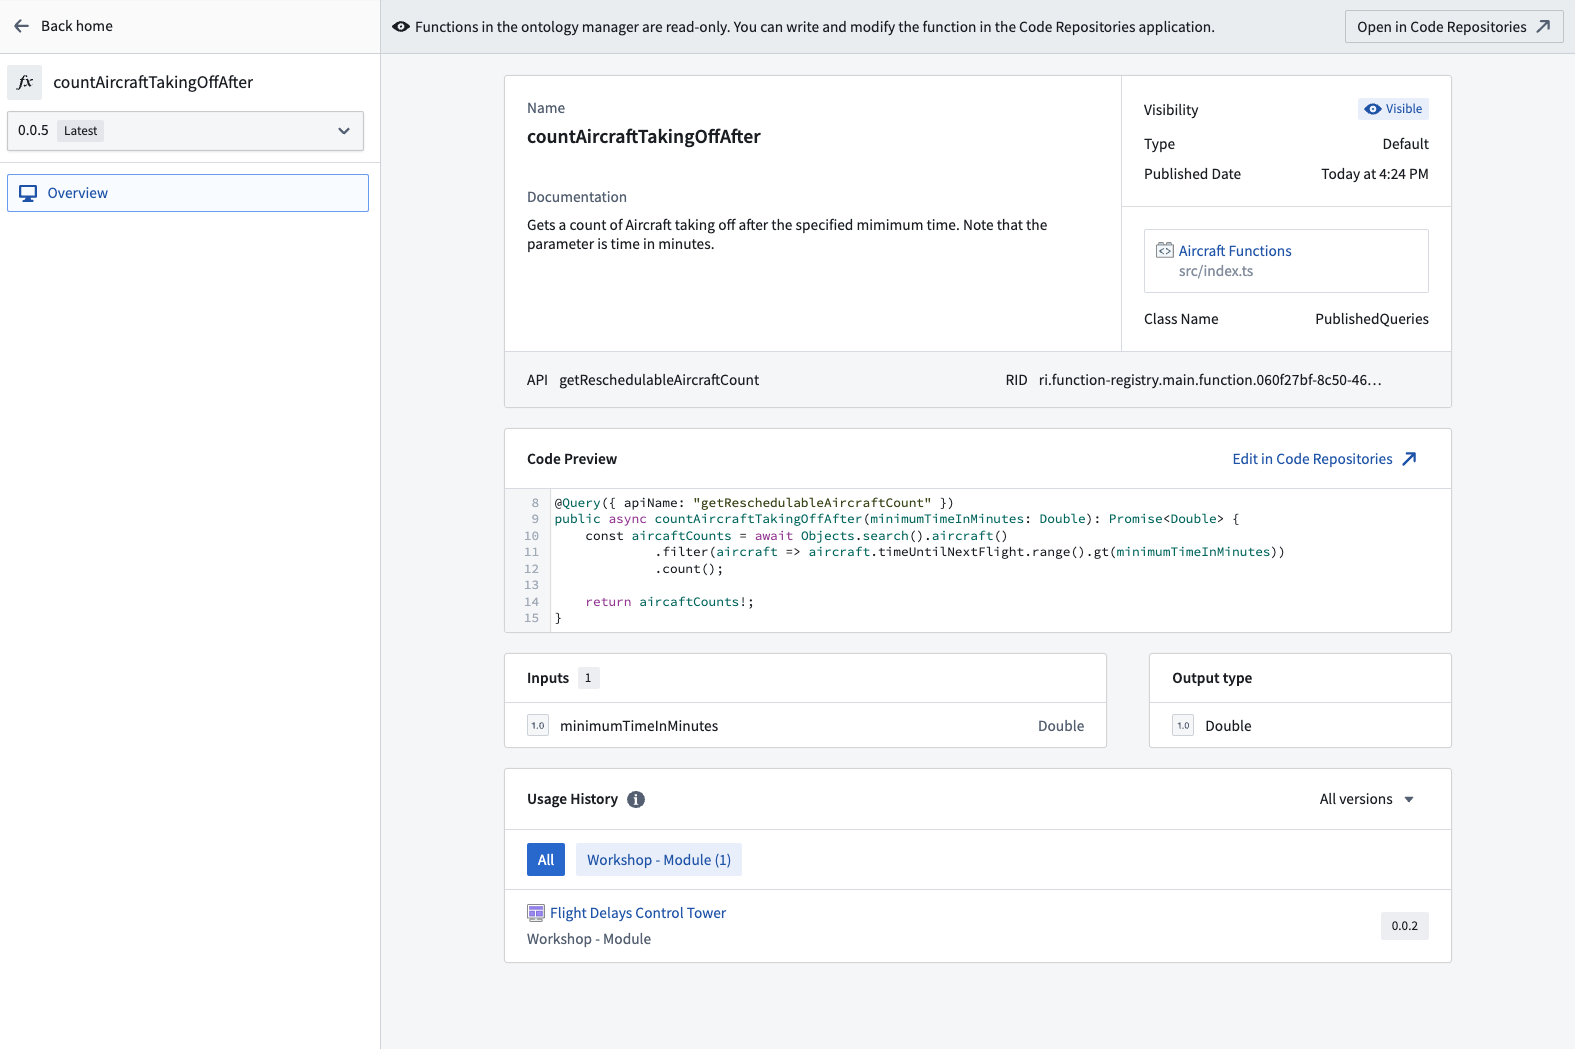
Task: Click the Output type Double value
Action: pyautogui.click(x=1228, y=726)
